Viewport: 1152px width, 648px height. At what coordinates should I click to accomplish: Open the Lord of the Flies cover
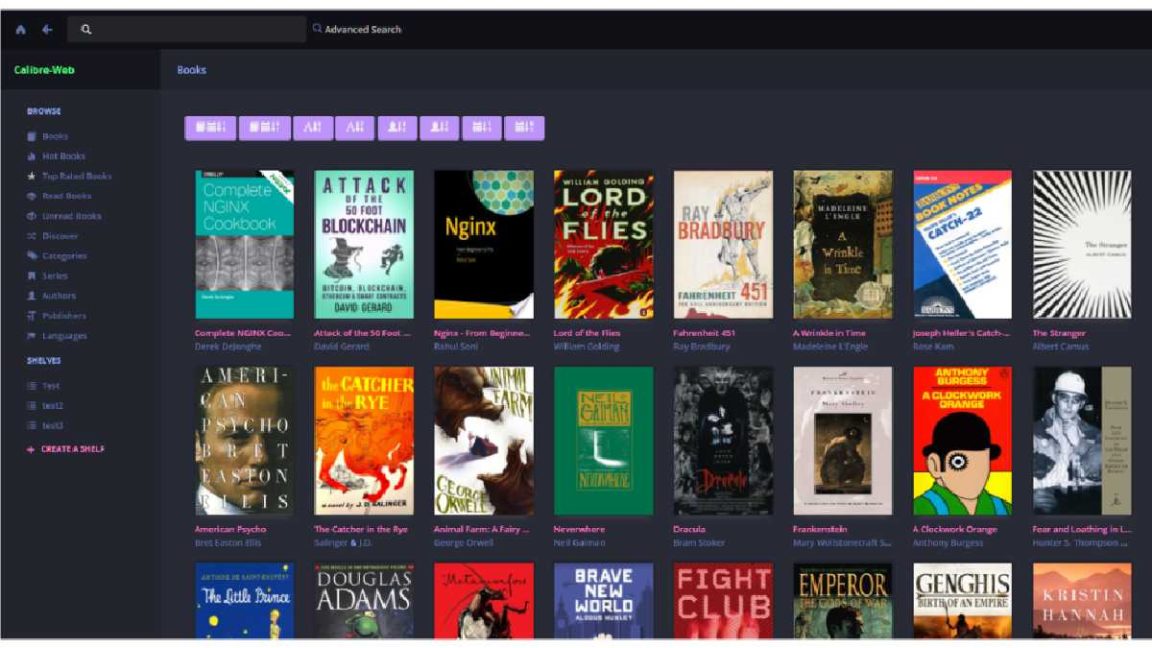[x=603, y=245]
